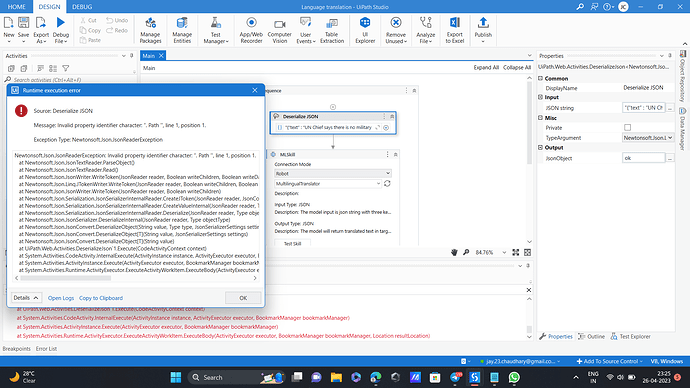Close the Main workflow tab

(x=161, y=55)
